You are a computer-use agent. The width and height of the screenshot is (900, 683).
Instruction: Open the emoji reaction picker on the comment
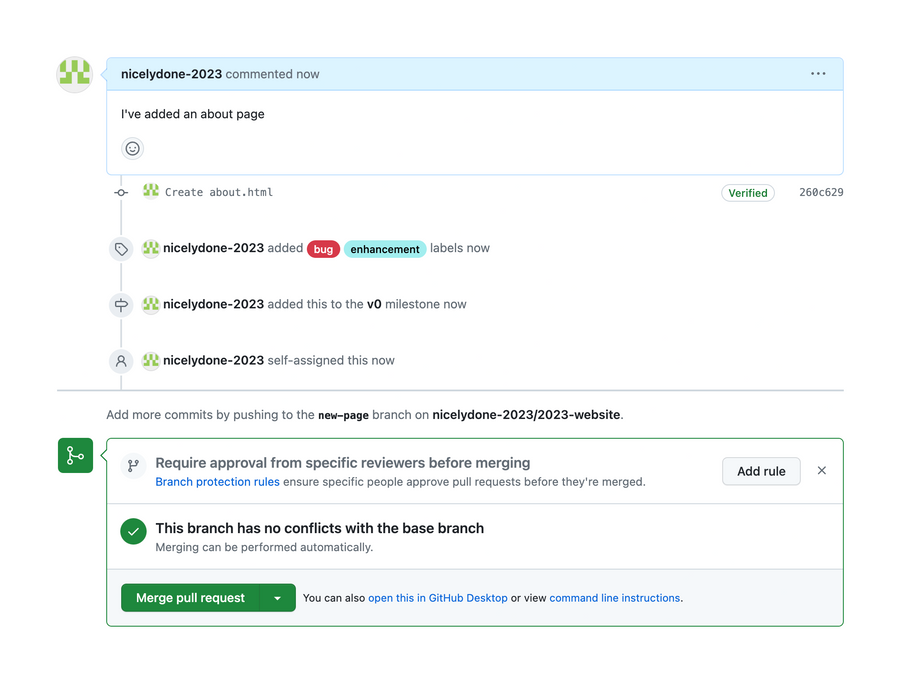point(132,148)
